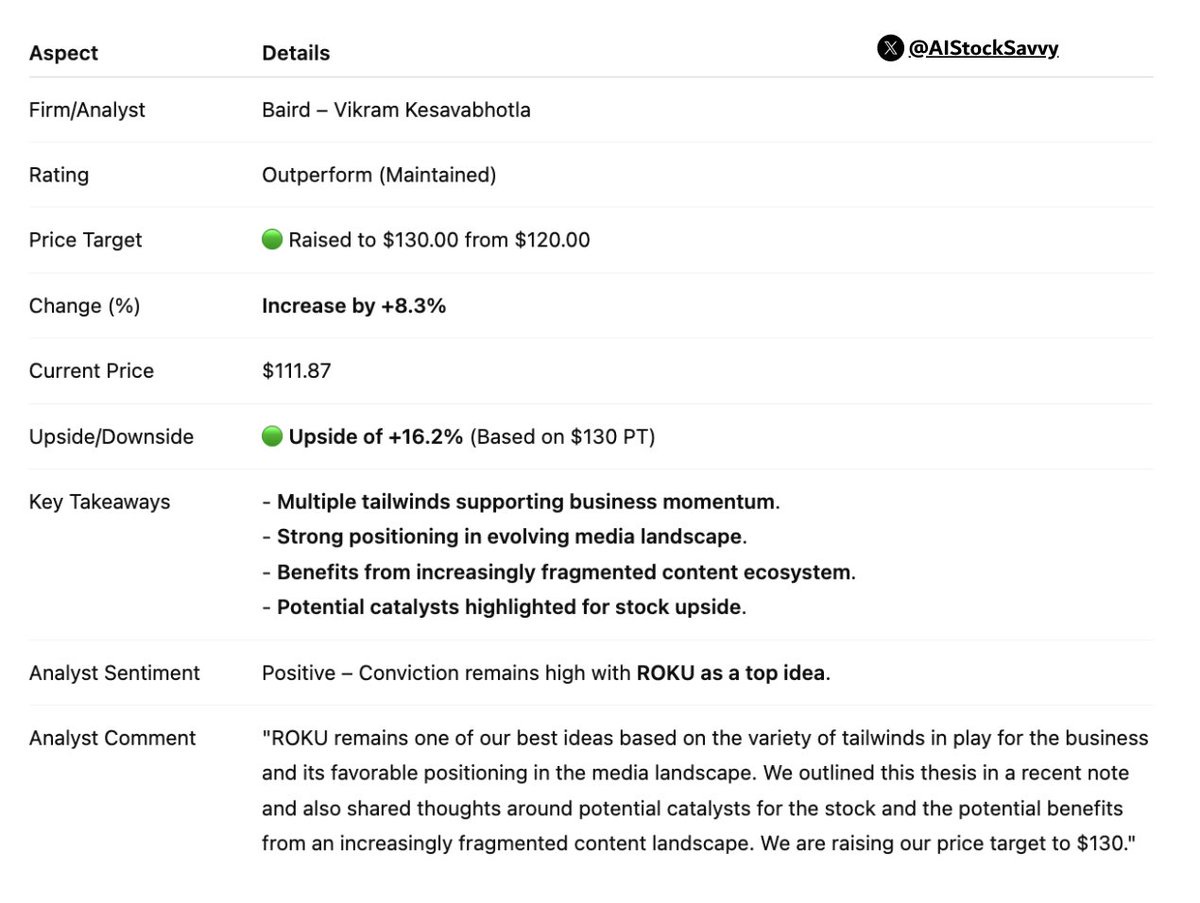This screenshot has height=903, width=1200.
Task: Click the "Price Target" row label
Action: (x=86, y=240)
